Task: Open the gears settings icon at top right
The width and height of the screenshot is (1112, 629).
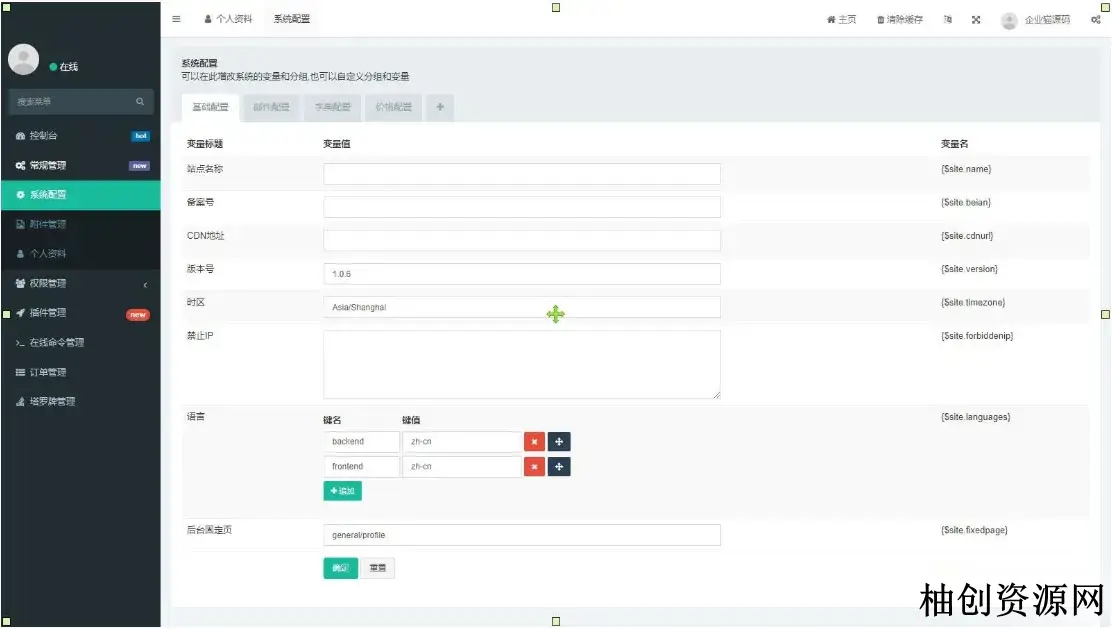Action: pyautogui.click(x=1096, y=19)
